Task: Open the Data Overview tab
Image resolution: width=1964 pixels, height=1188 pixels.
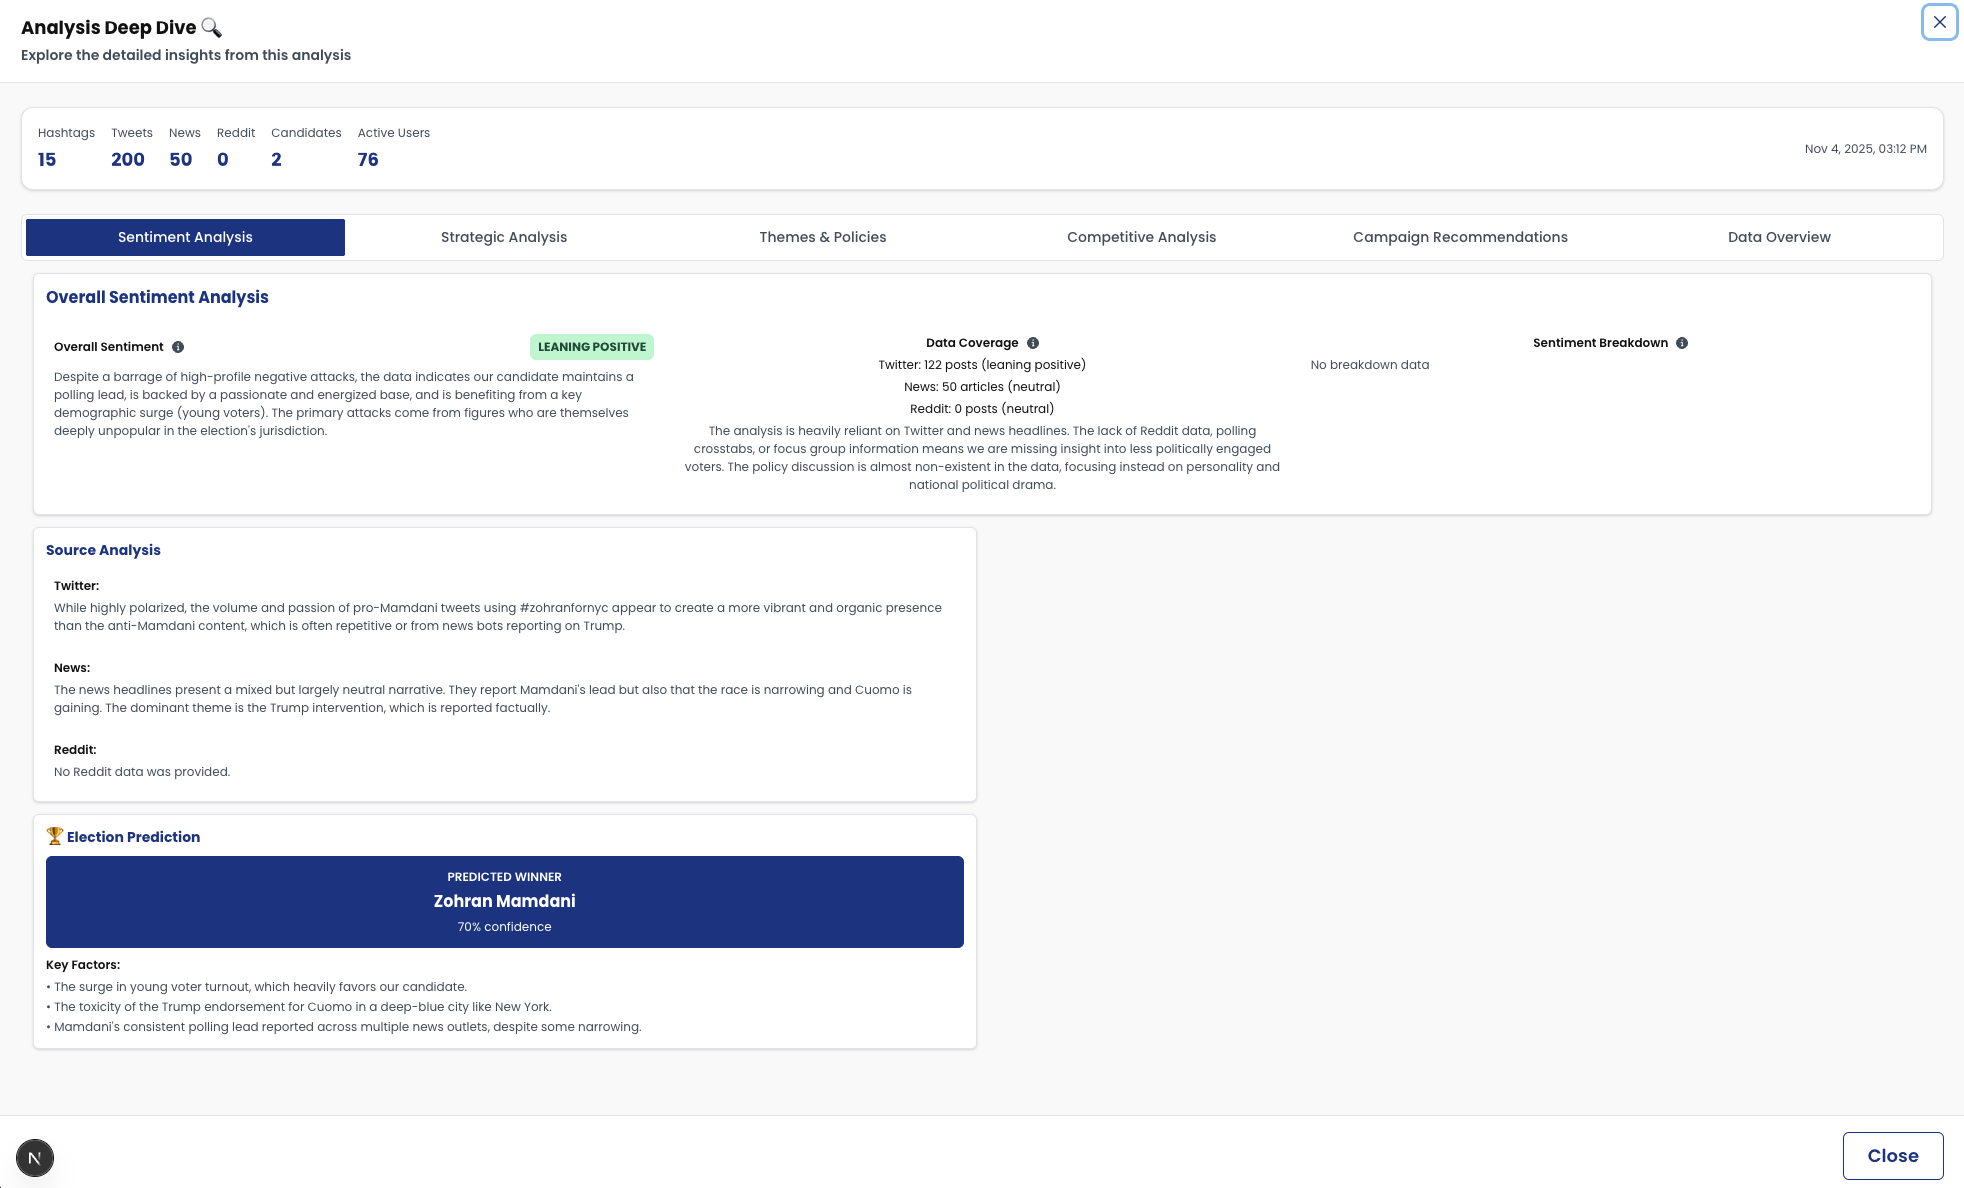Action: pos(1779,237)
